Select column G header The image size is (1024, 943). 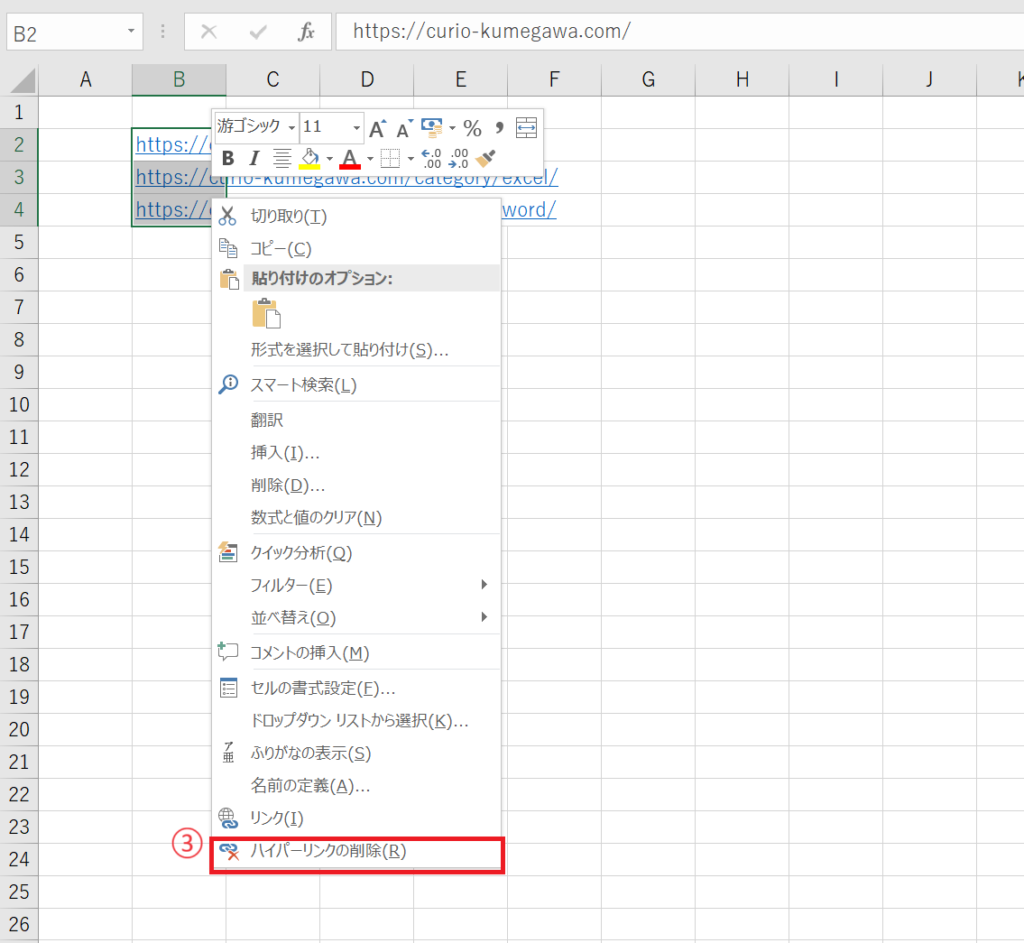click(648, 80)
